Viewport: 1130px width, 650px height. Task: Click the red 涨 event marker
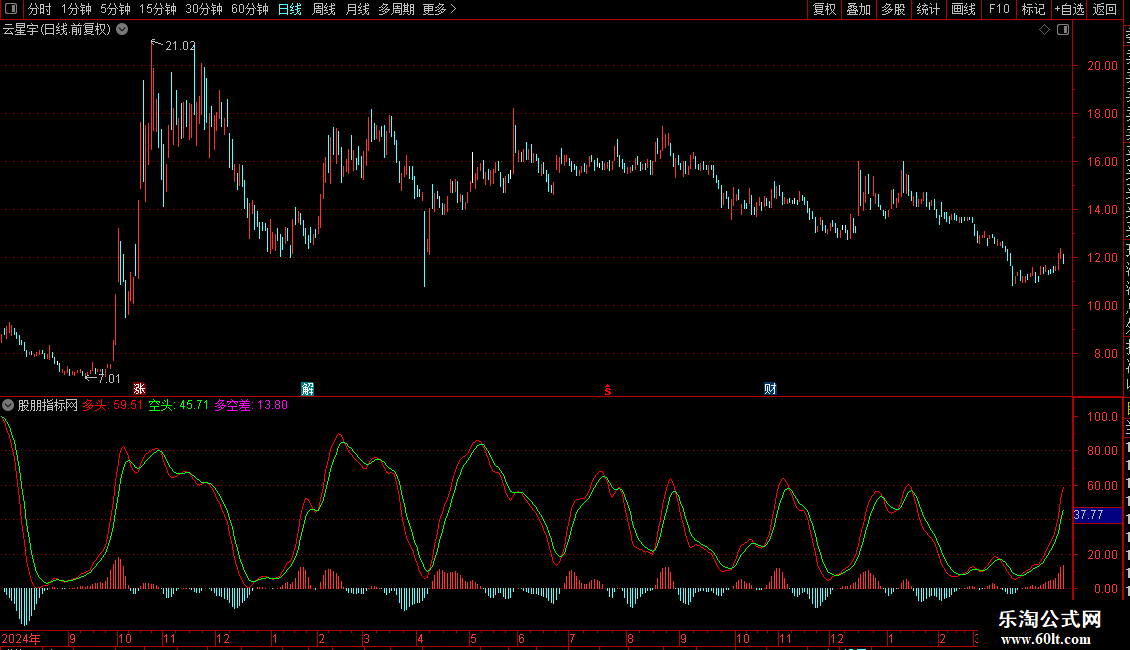click(139, 388)
